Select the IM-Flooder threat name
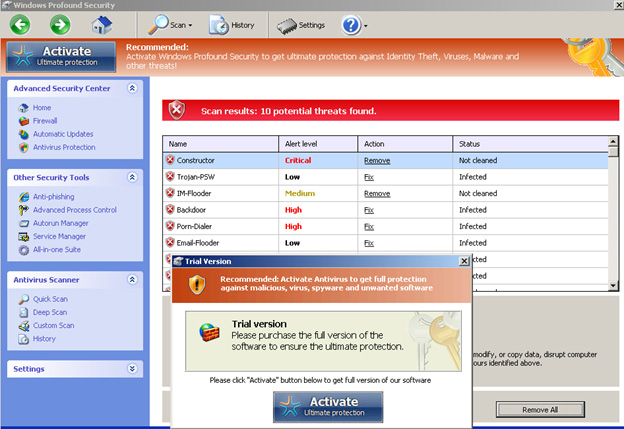Viewport: 624px width, 429px height. (x=194, y=193)
